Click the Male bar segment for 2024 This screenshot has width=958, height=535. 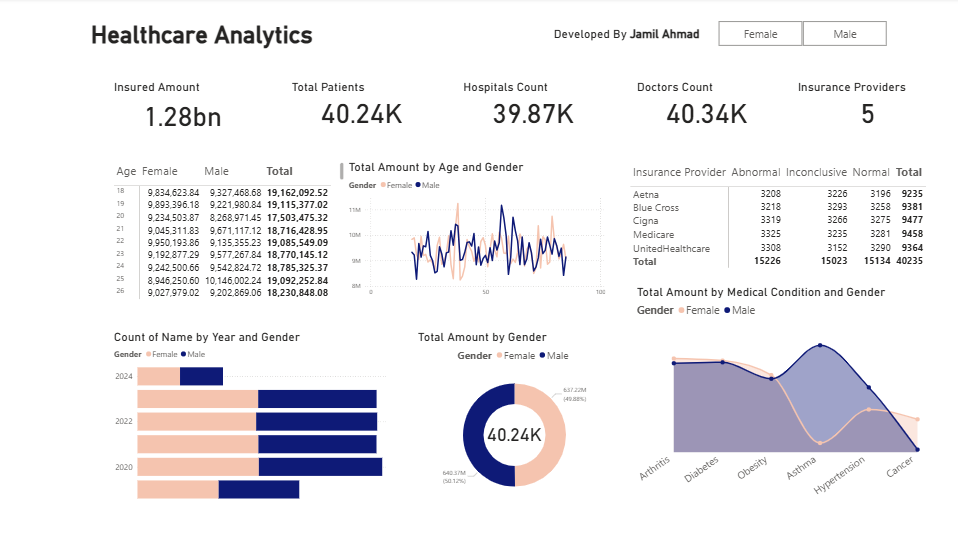pyautogui.click(x=201, y=376)
